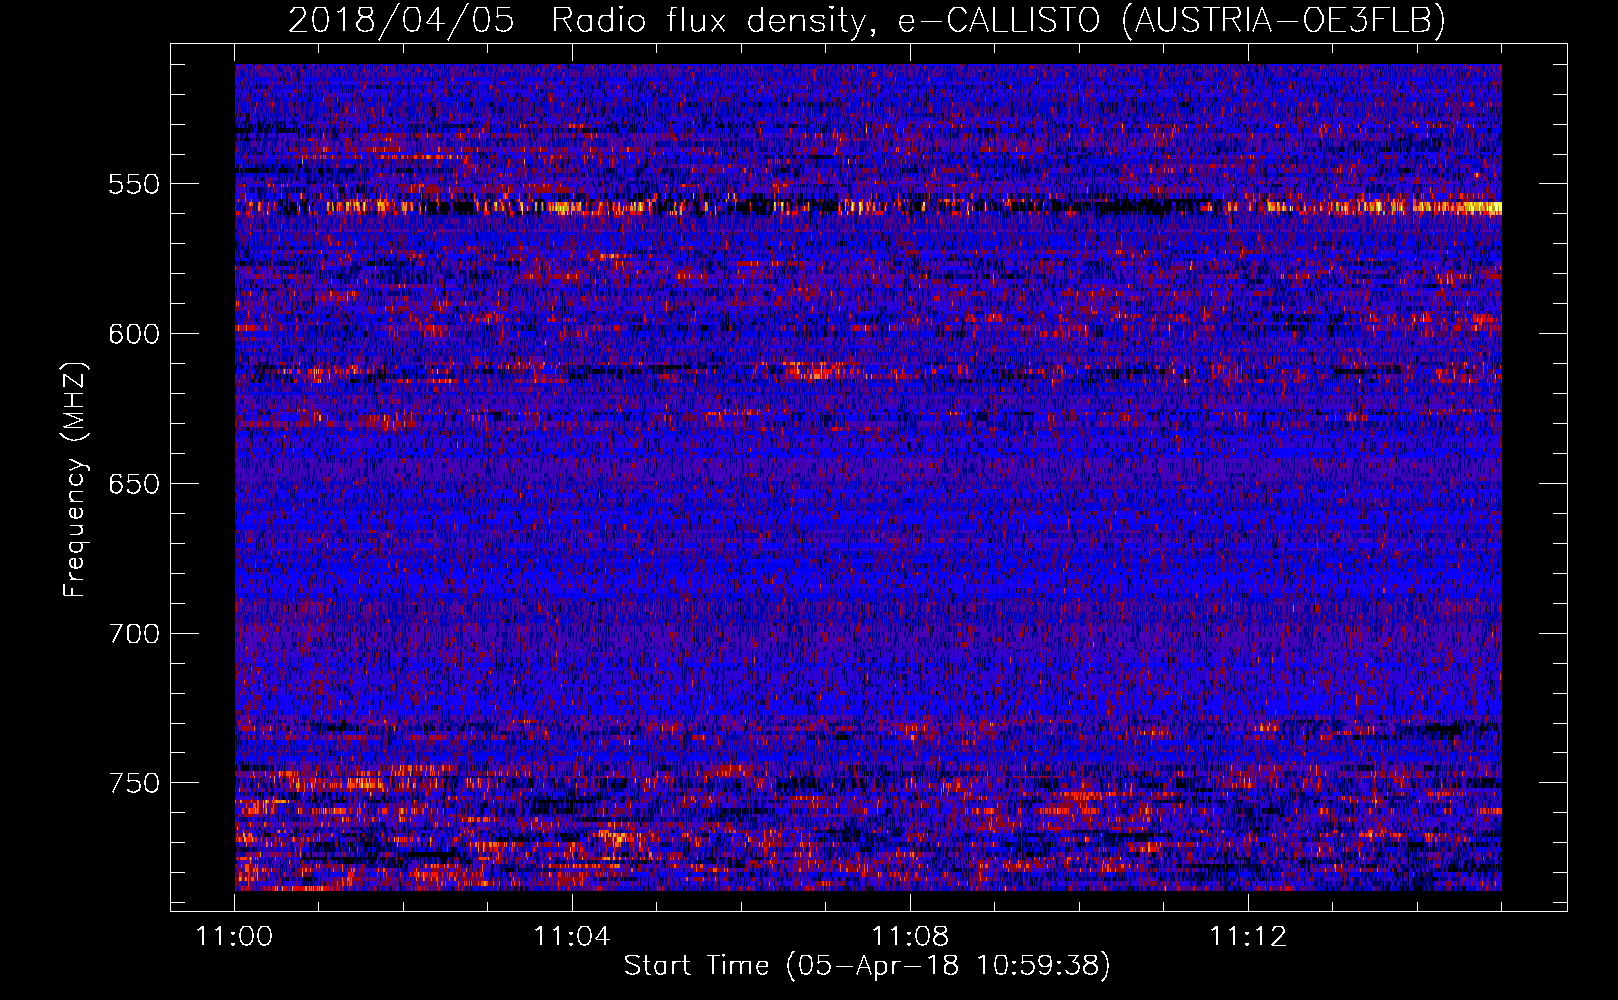The width and height of the screenshot is (1618, 1000).
Task: Click the 650 frequency tick label
Action: pyautogui.click(x=134, y=484)
